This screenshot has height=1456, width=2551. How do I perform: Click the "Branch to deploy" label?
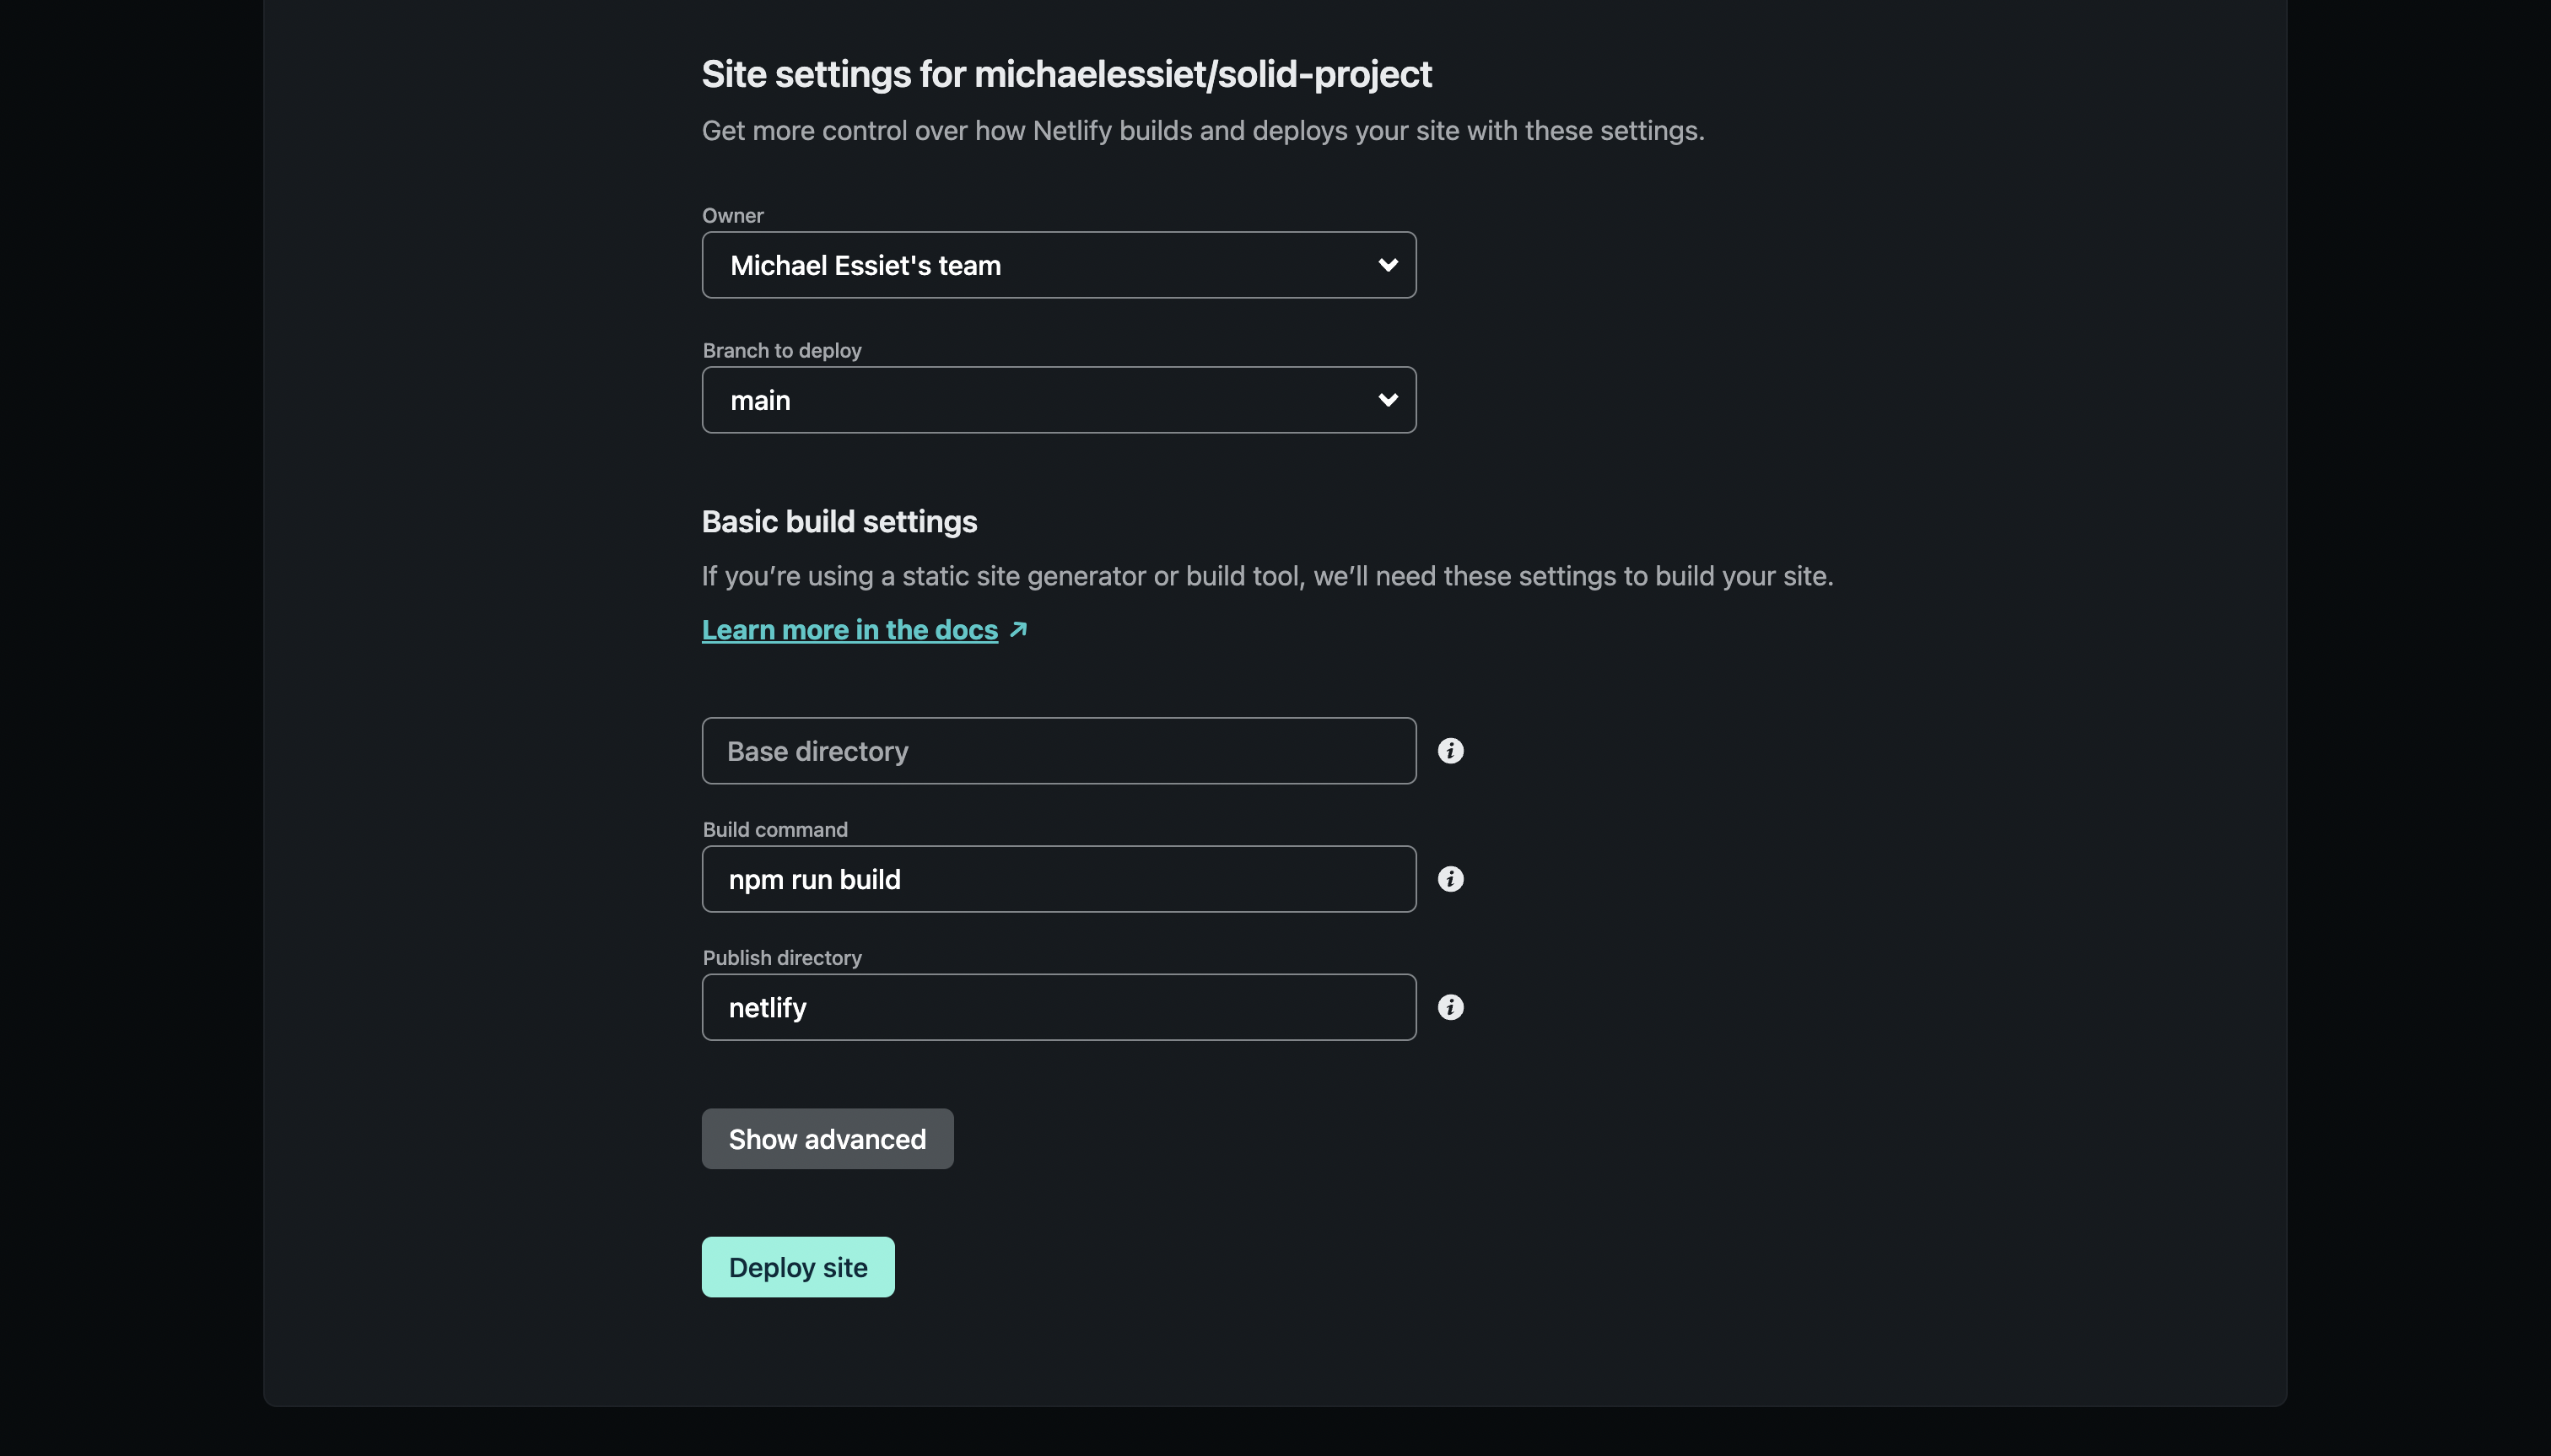(781, 351)
